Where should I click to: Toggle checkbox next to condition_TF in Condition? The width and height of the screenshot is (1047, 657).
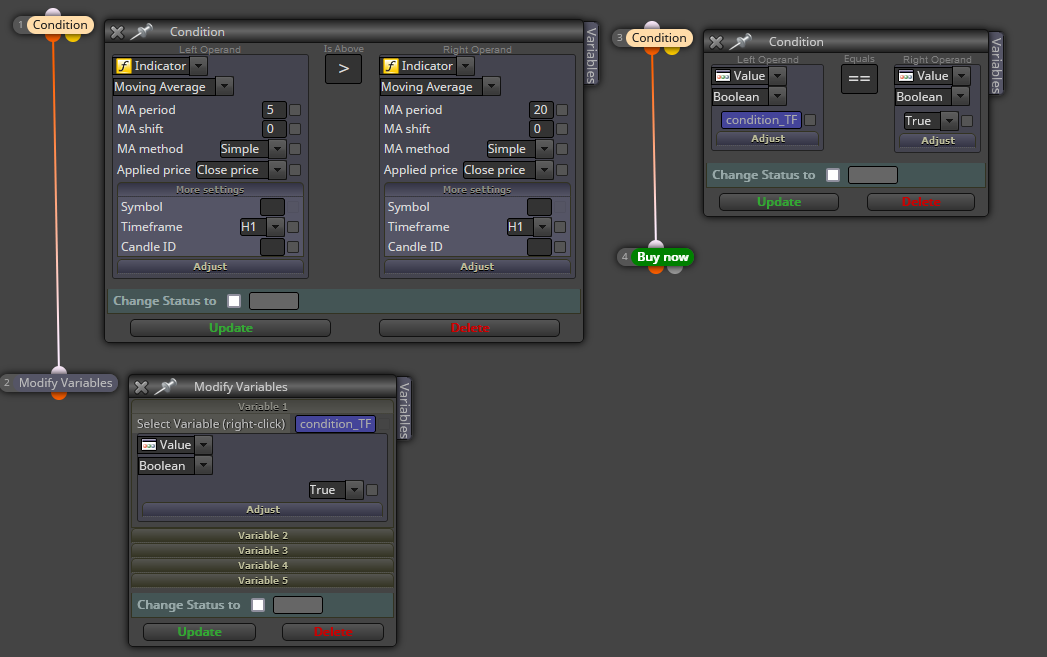pyautogui.click(x=810, y=120)
